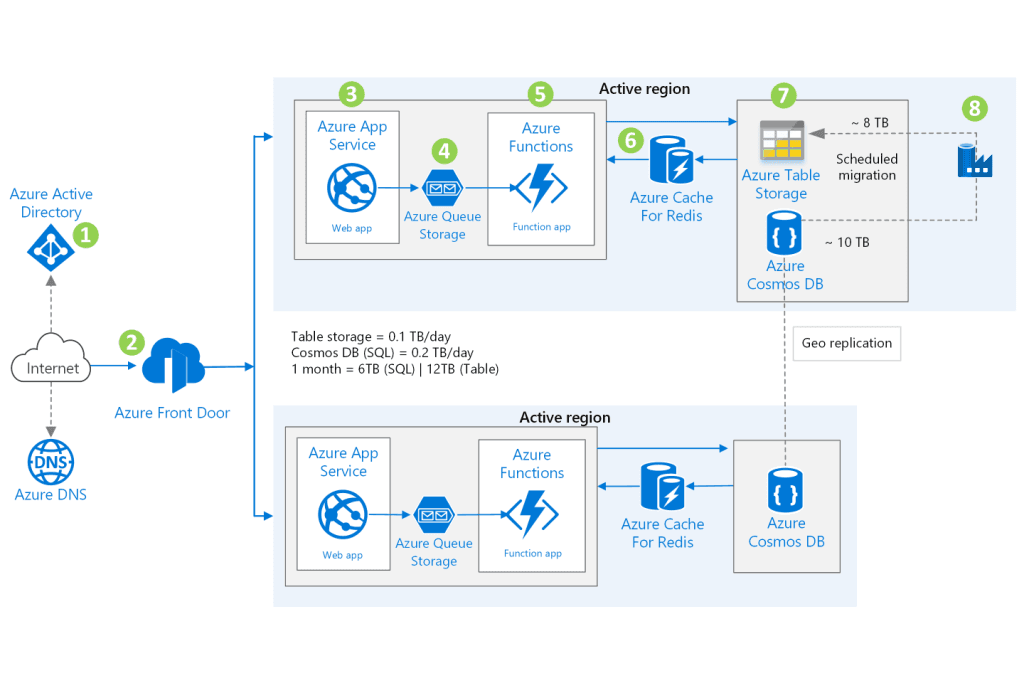Select the '1 month = 6TB (SQL) | 12TB (Table)' line
1024x683 pixels.
point(395,370)
